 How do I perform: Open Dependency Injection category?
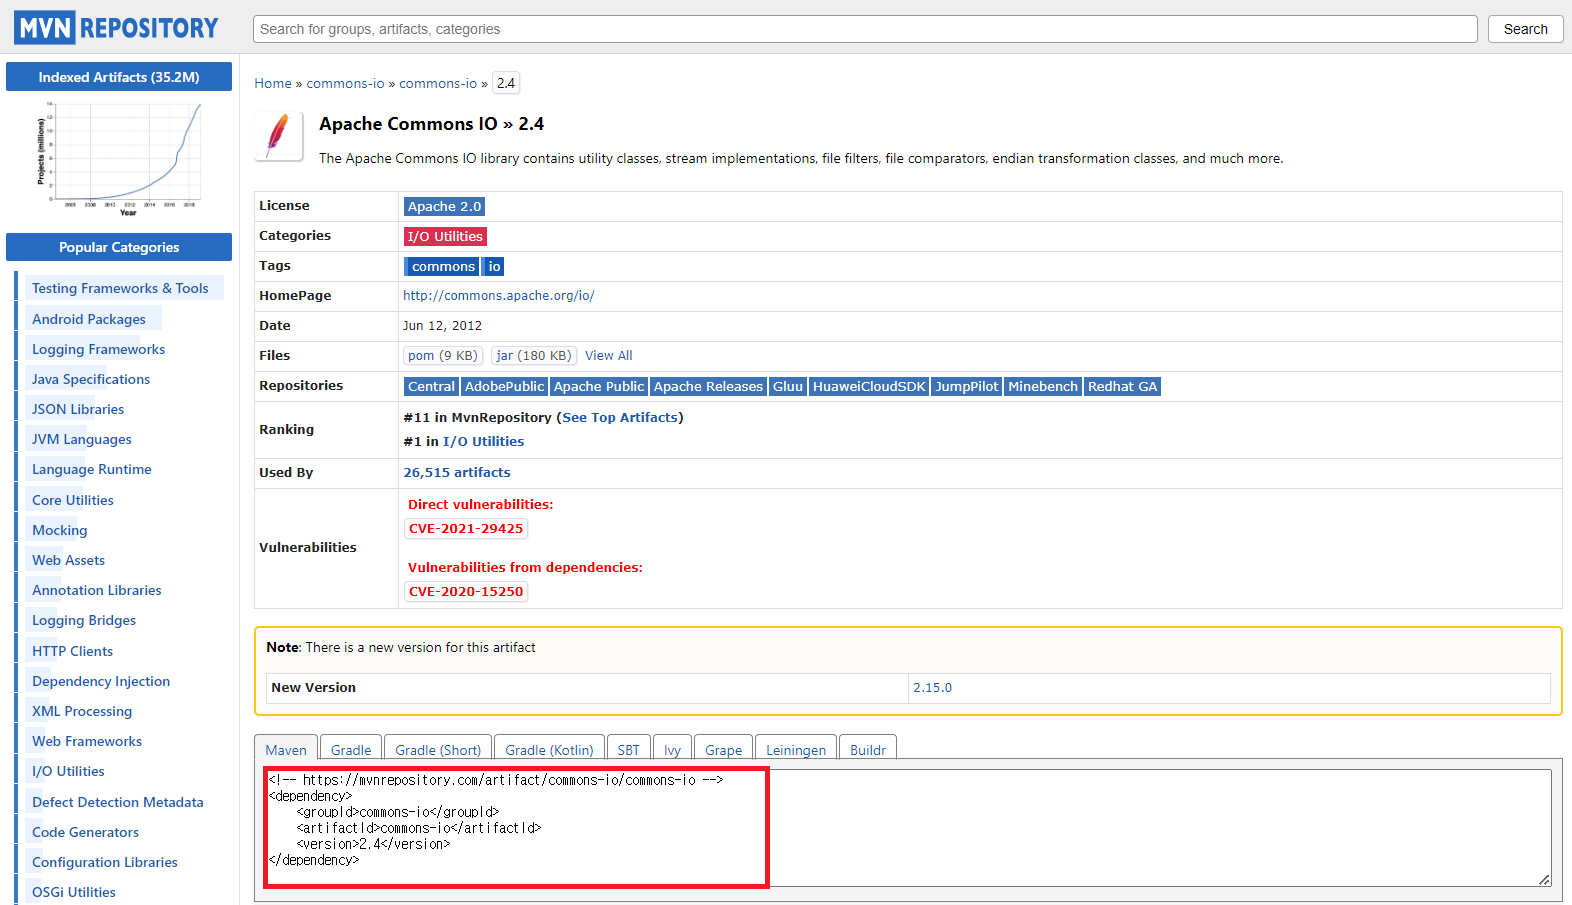pos(101,681)
